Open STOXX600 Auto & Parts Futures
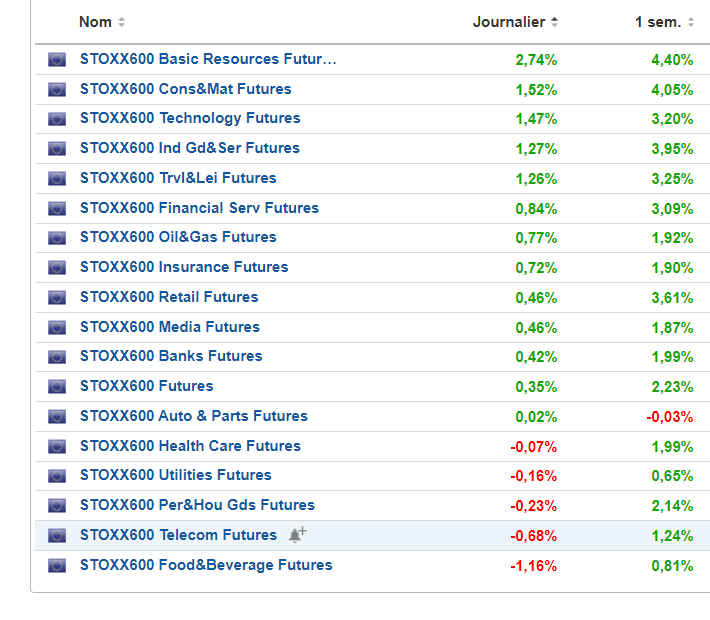The image size is (710, 620). tap(193, 416)
